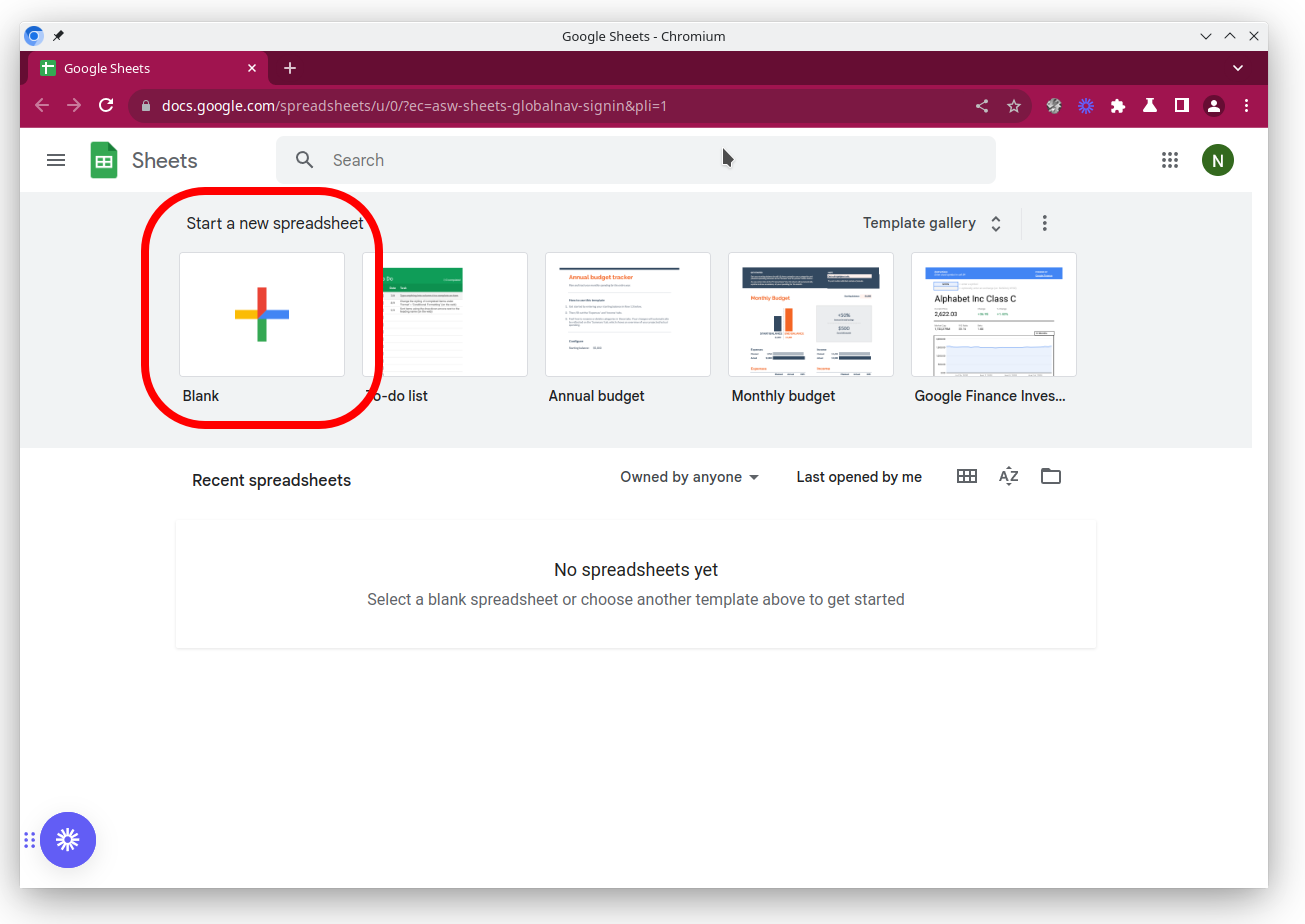Image resolution: width=1305 pixels, height=924 pixels.
Task: Click the purple floating assistant button
Action: tap(68, 840)
